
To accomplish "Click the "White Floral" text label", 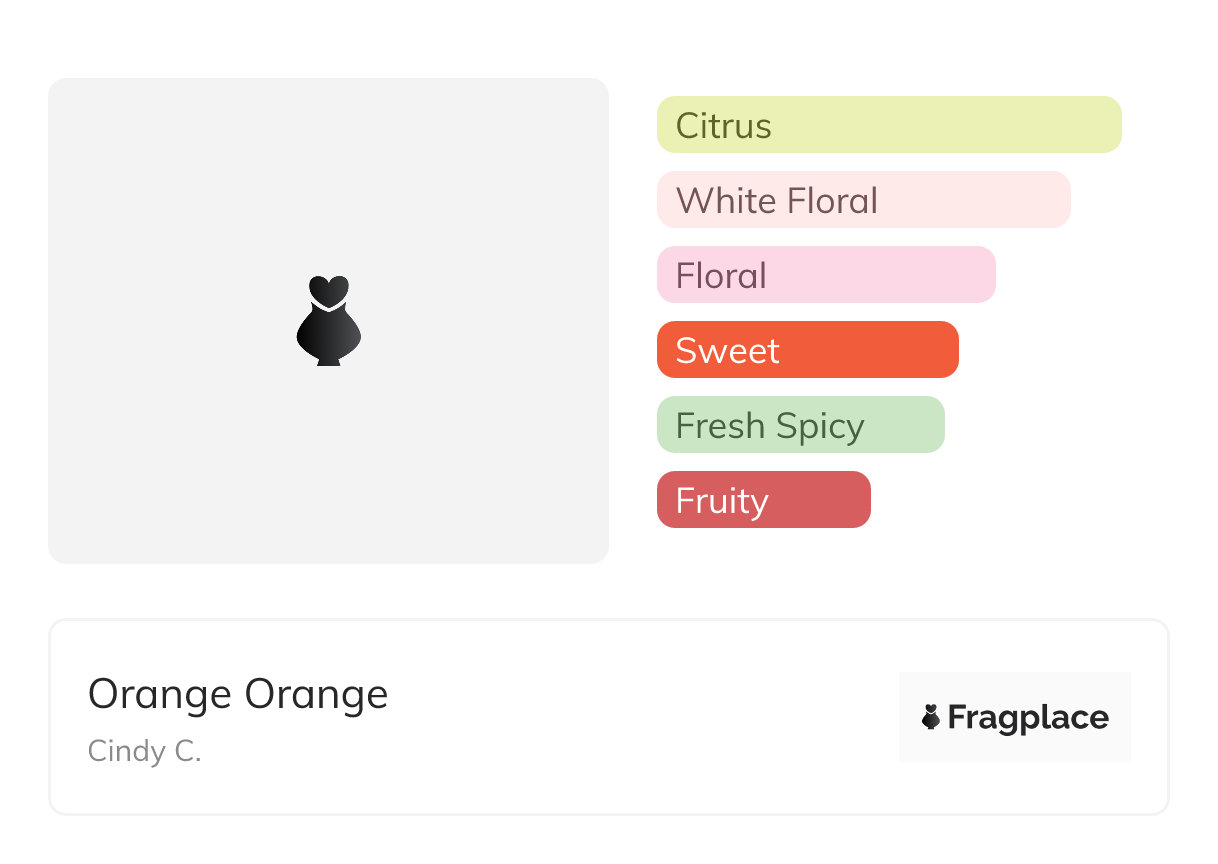I will tap(777, 201).
